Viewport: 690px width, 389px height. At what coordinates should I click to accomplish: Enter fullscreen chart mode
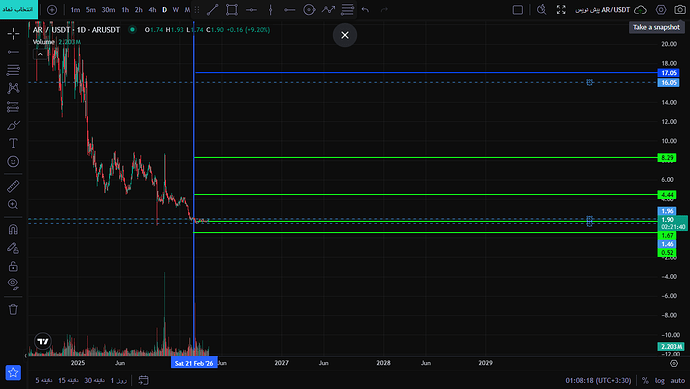[561, 10]
